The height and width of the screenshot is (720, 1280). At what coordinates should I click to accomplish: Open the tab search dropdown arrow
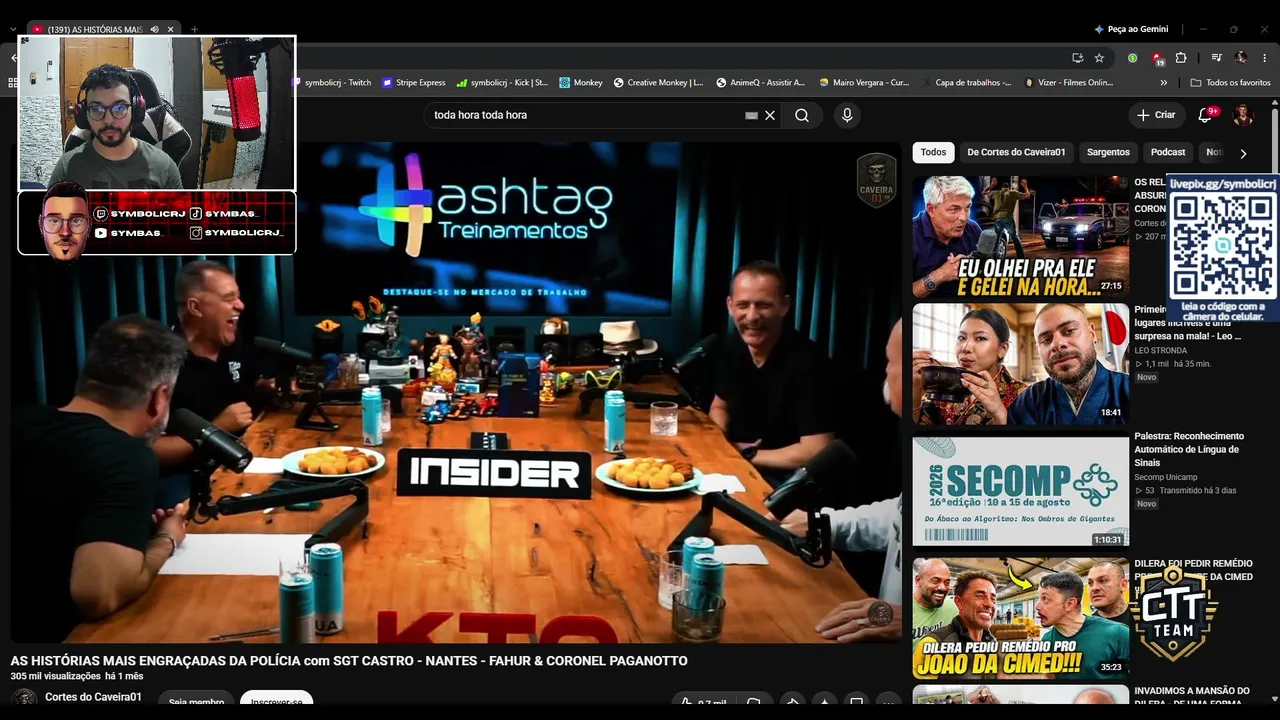[13, 30]
